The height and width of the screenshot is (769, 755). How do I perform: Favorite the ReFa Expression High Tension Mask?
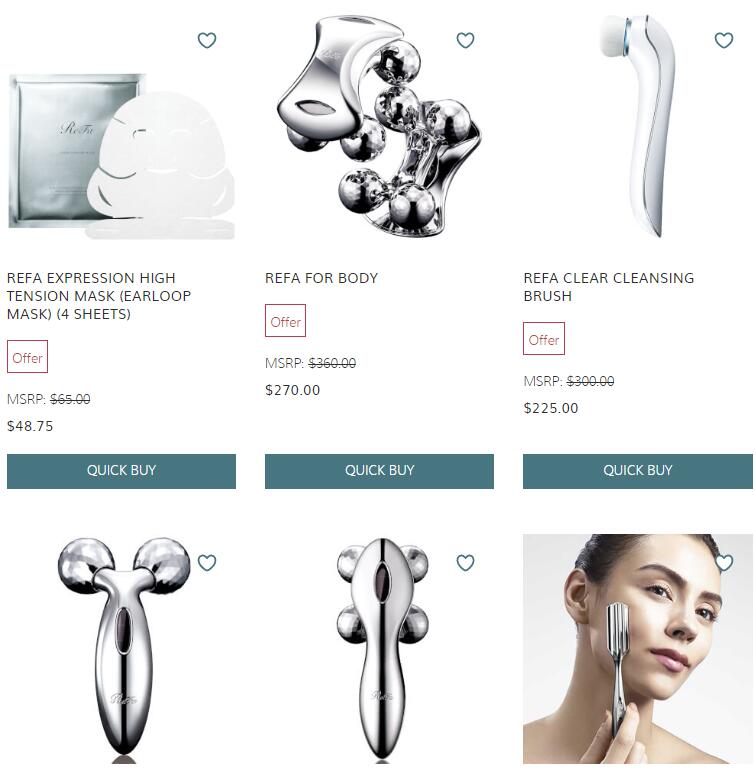[x=207, y=40]
